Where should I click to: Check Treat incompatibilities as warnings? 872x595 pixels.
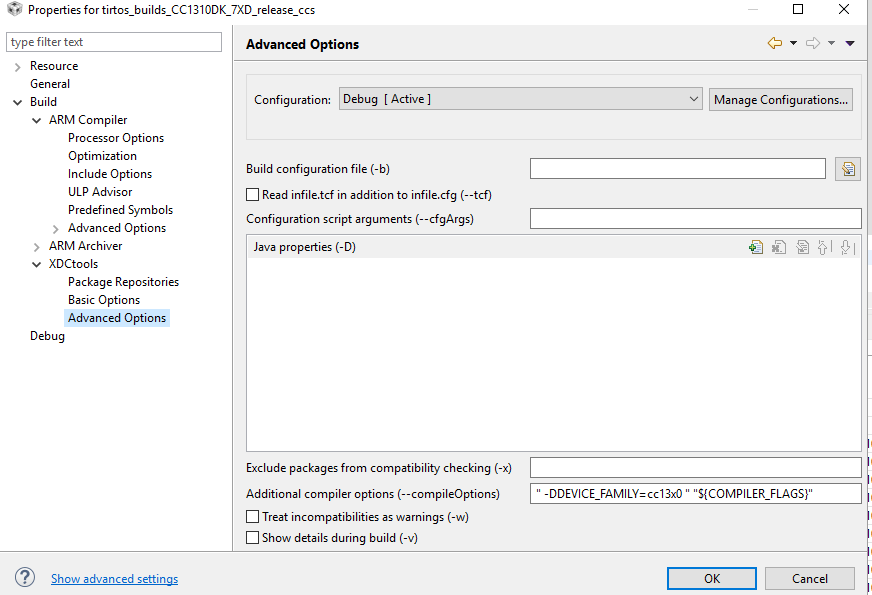pos(253,517)
